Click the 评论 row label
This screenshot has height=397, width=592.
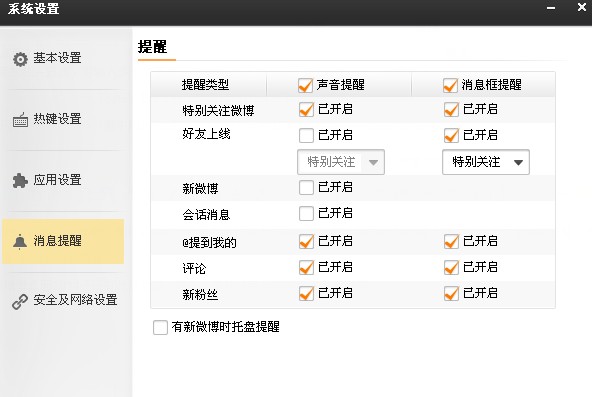coord(194,269)
